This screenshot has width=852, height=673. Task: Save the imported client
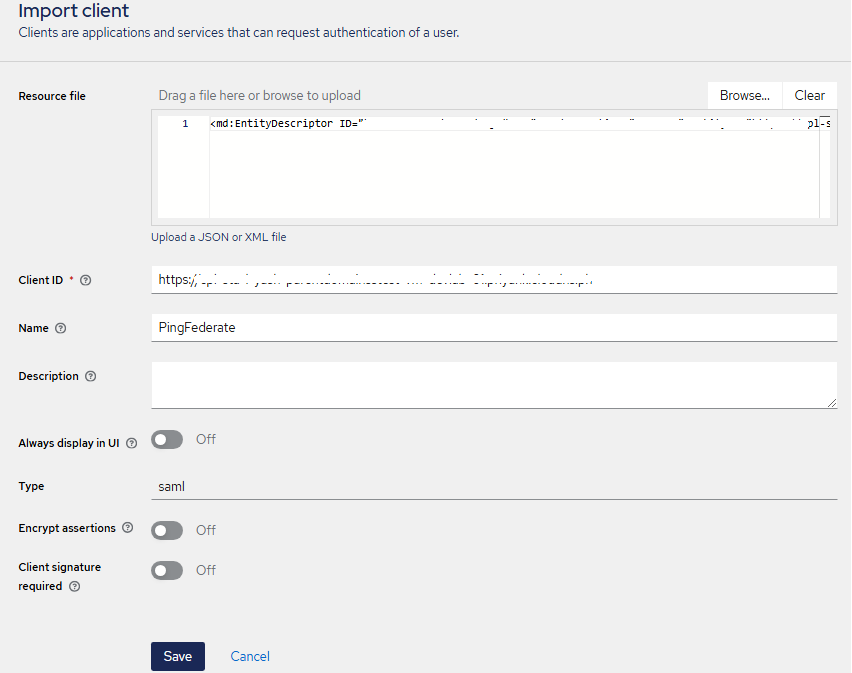(x=178, y=656)
